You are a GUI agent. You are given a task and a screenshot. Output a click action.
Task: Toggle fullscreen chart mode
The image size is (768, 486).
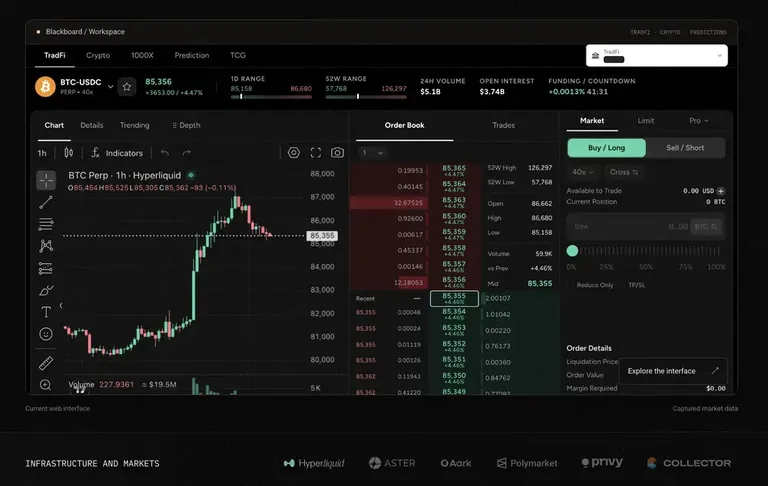coord(316,152)
